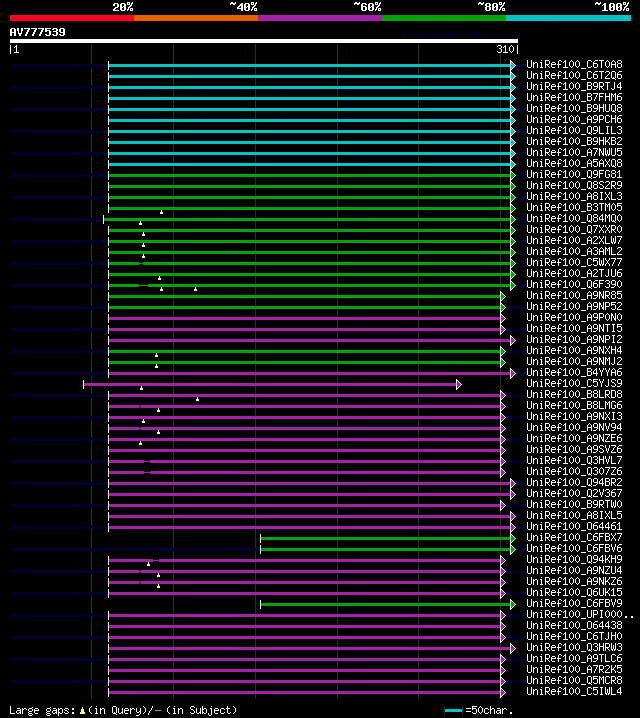Viewport: 640px width, 718px height.
Task: Click the arrowhead ending the C6FBV9 bar
Action: click(513, 604)
